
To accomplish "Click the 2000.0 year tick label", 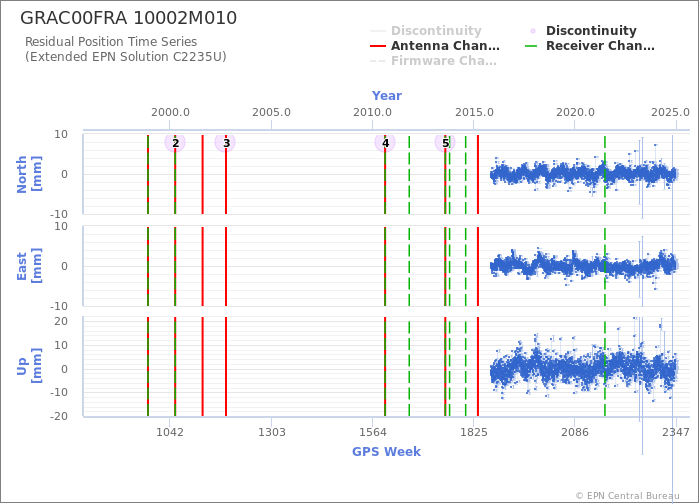I will click(x=170, y=112).
